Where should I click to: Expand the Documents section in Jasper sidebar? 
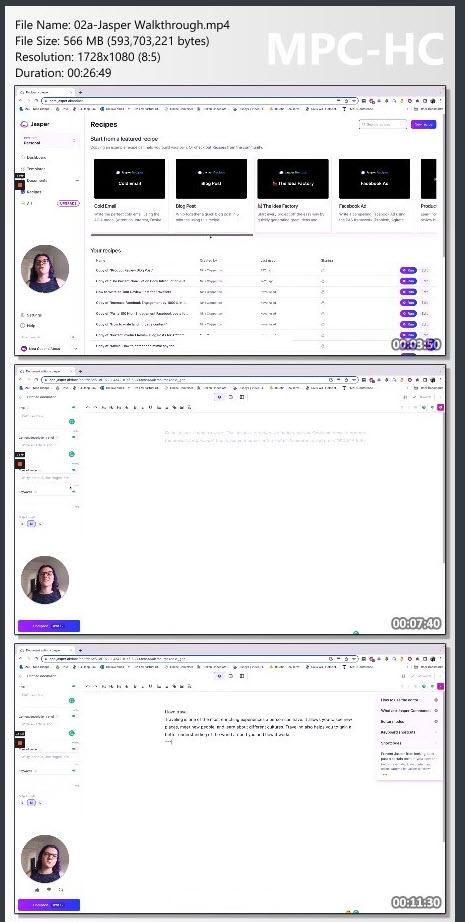point(77,181)
